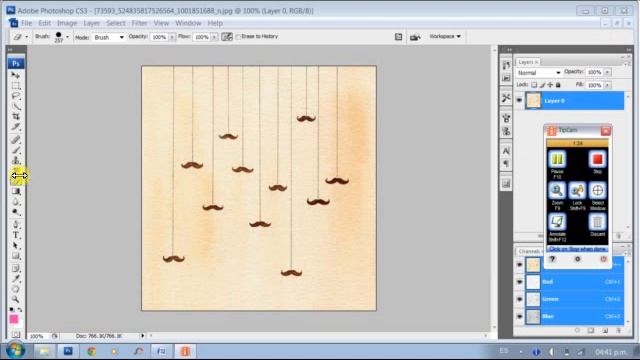Select the Pen tool

16,224
